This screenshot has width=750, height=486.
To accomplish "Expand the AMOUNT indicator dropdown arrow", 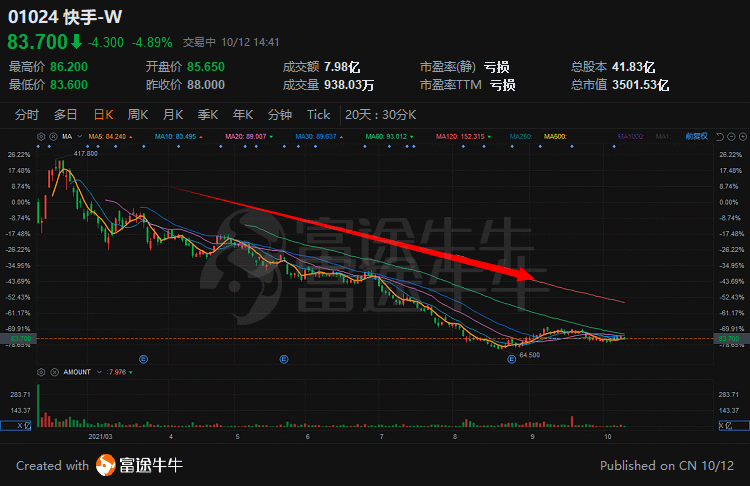I will pyautogui.click(x=99, y=372).
